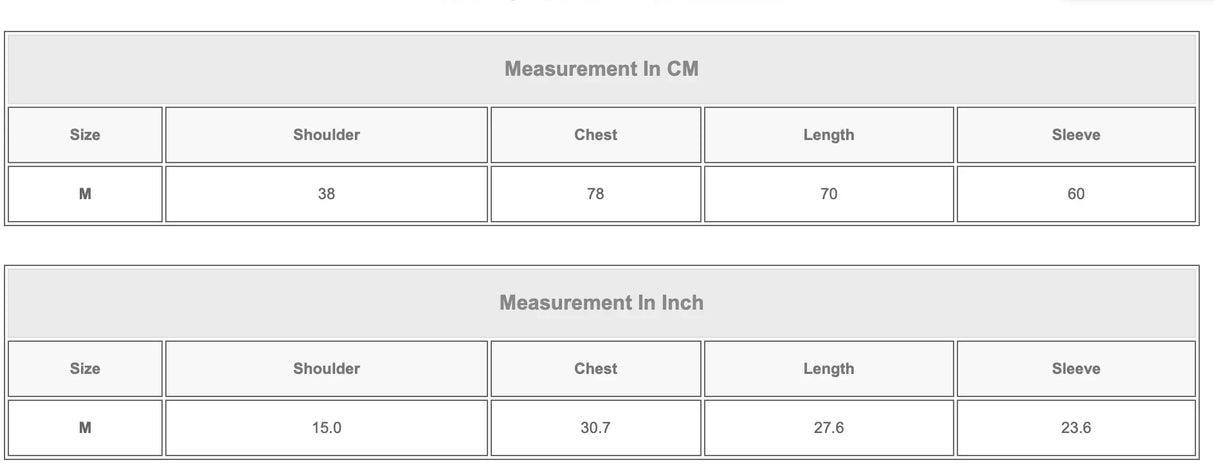Click length value 27.6 cell

(828, 428)
